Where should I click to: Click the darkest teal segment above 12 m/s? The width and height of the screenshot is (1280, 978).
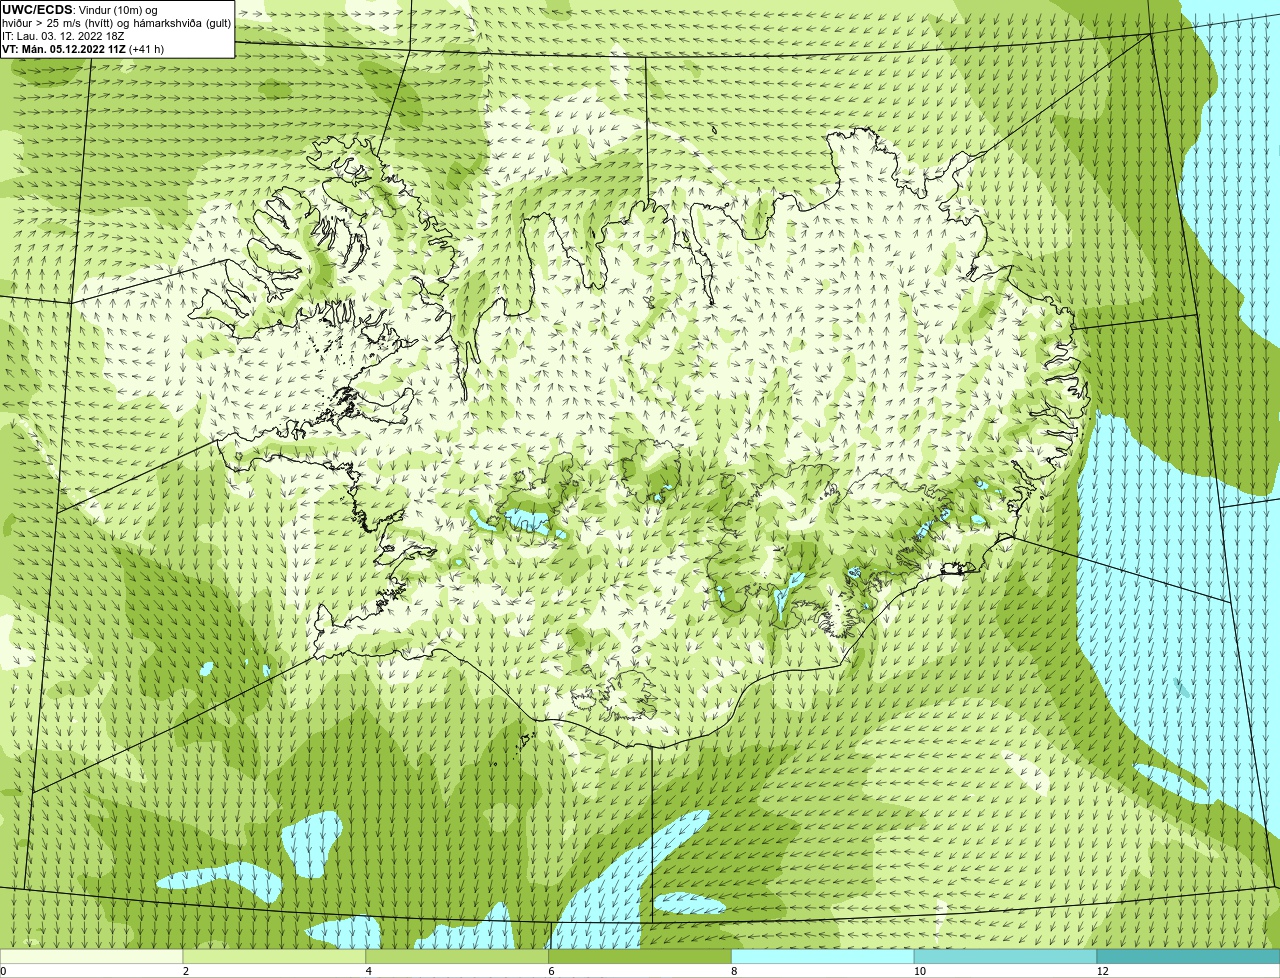1188,956
